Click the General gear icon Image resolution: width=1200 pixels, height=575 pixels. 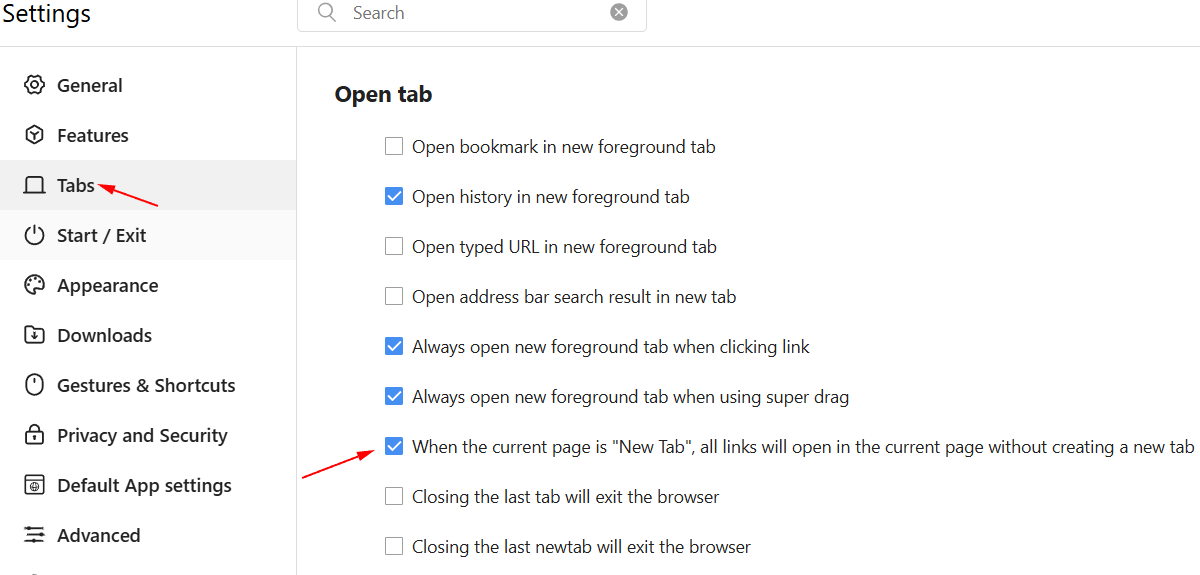coord(35,85)
